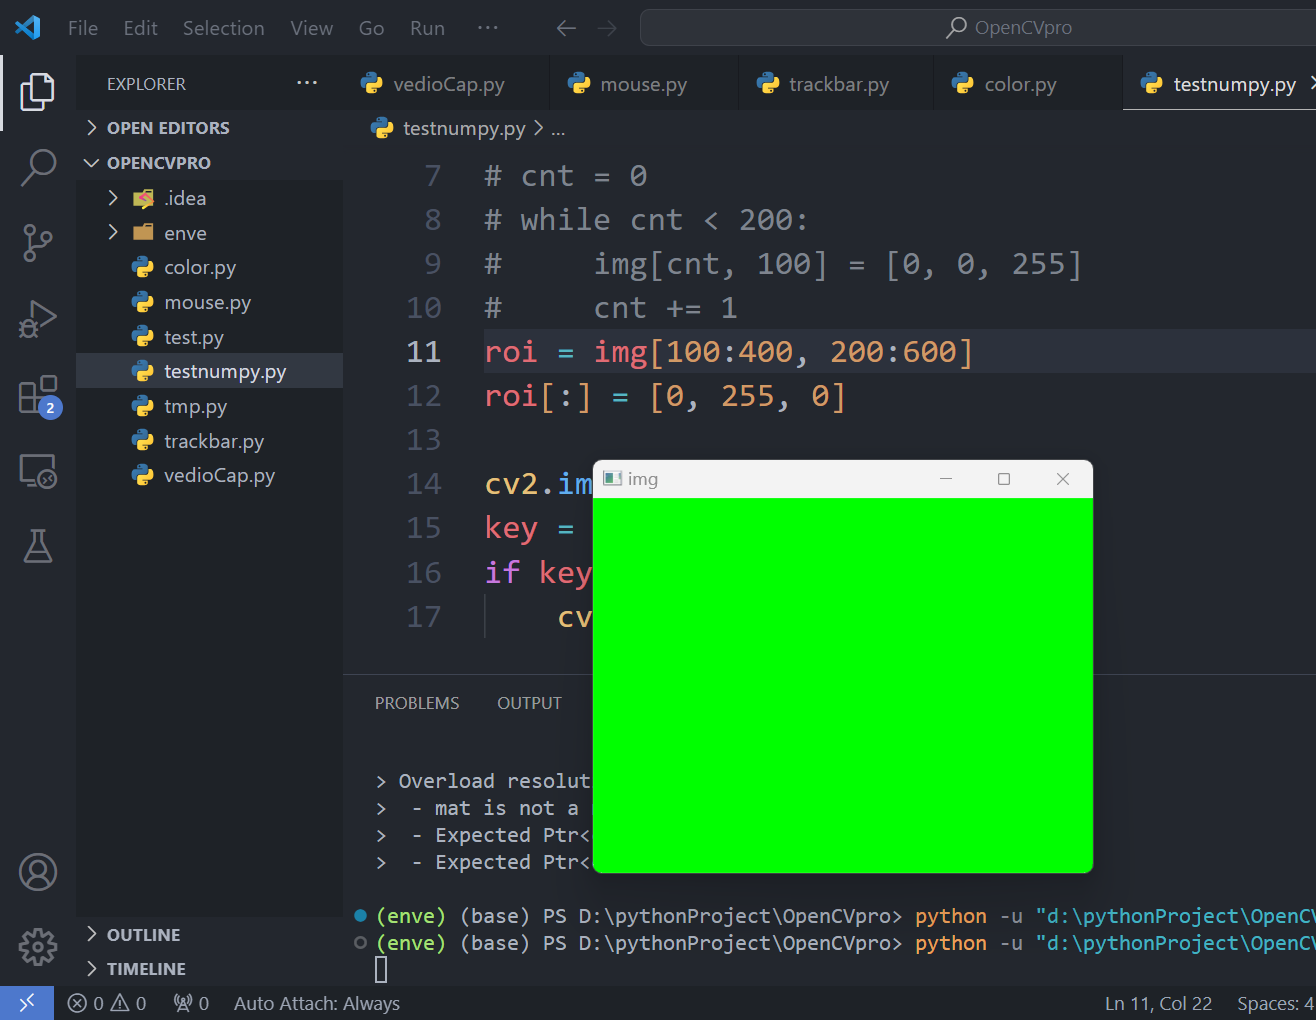Switch to the mouse.py editor tab

[643, 84]
